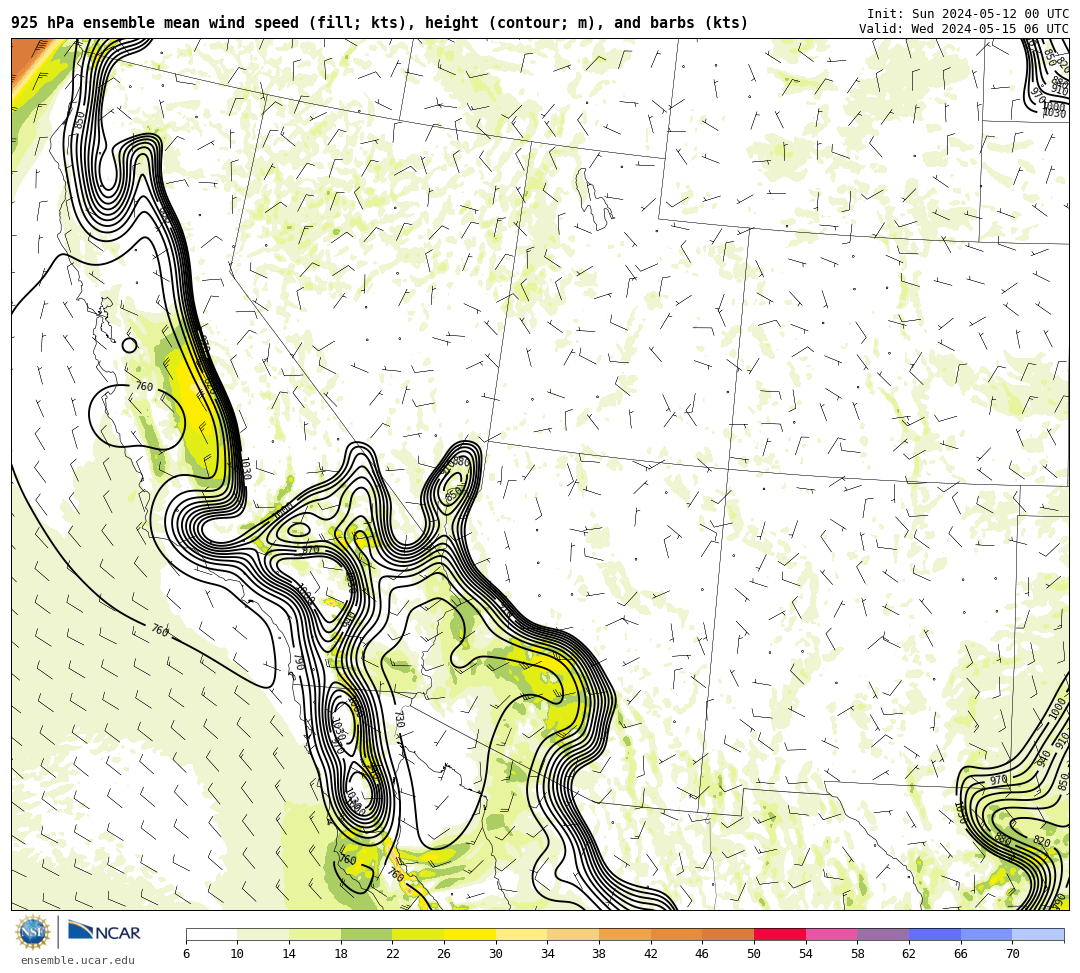Image resolution: width=1080 pixels, height=973 pixels.
Task: Select the 58-62 kts purple swatch
Action: click(883, 934)
